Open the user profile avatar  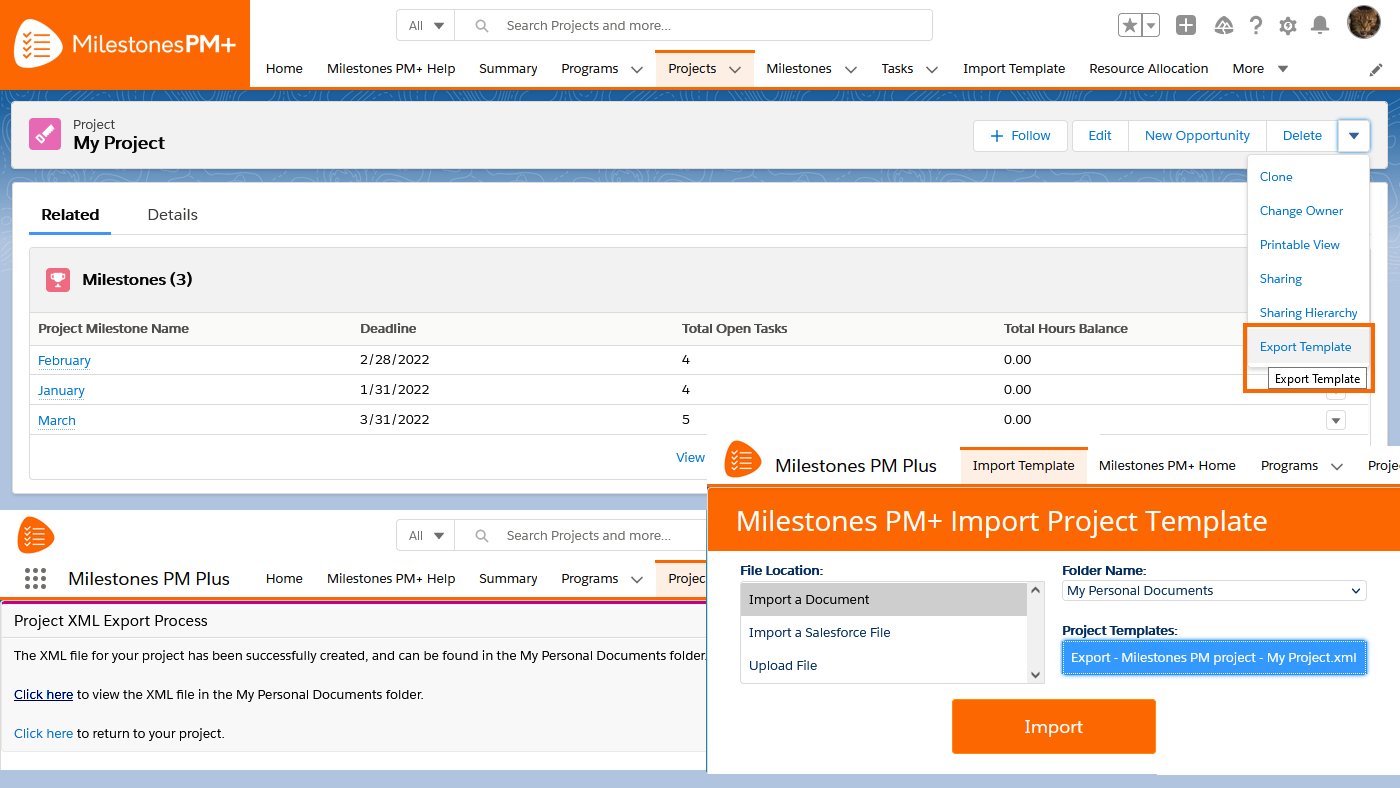tap(1363, 22)
